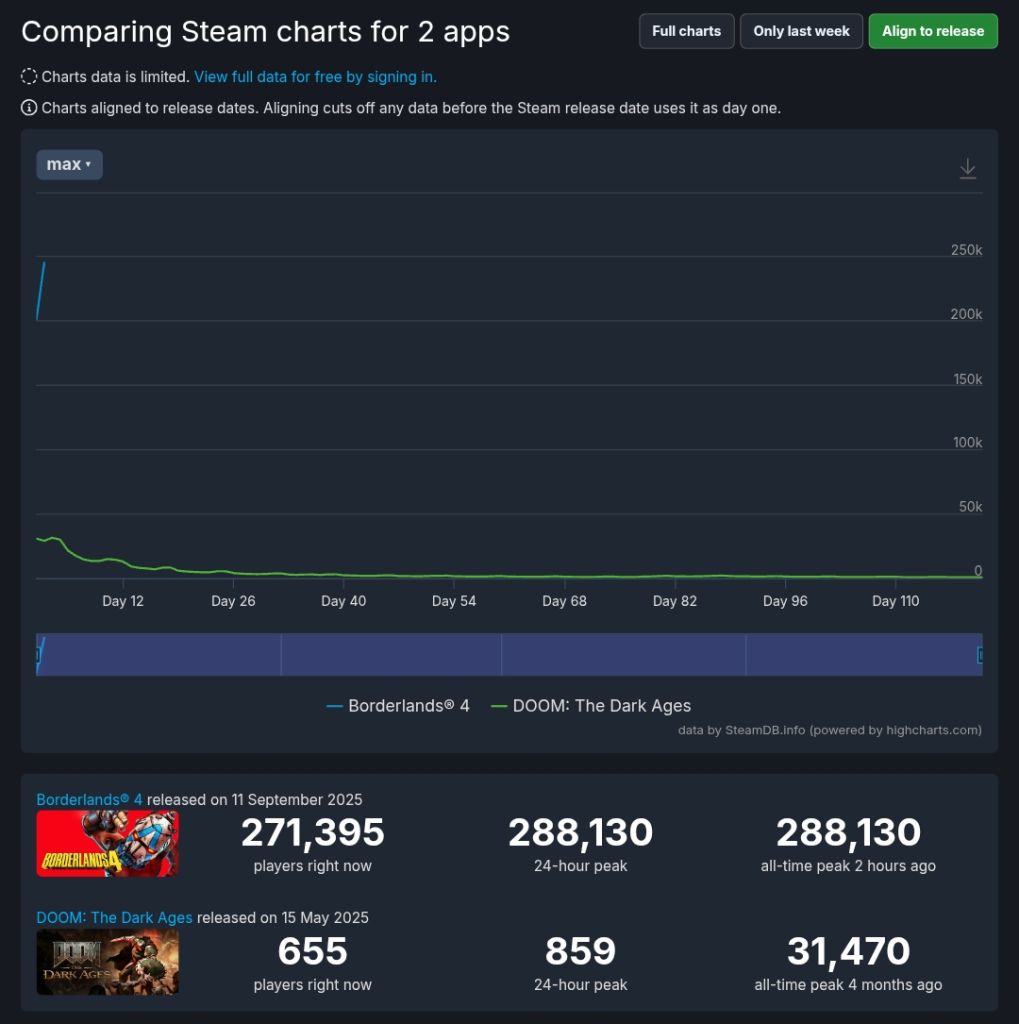Click the Full charts button

pyautogui.click(x=687, y=31)
